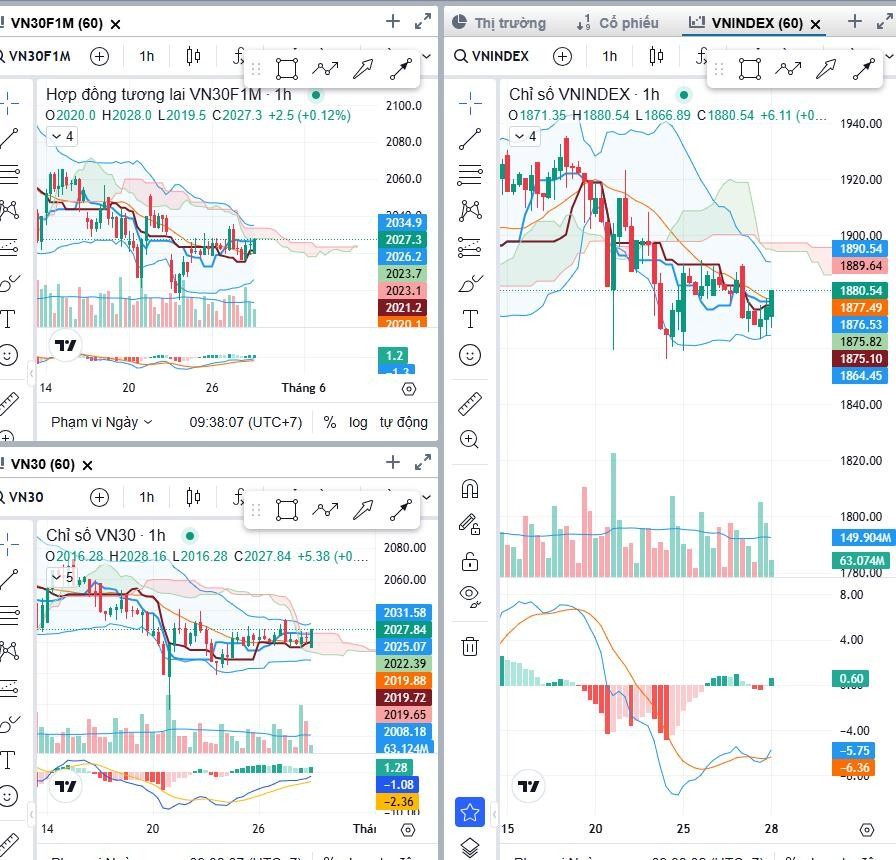Maximize the VN30 chart panel

pyautogui.click(x=423, y=462)
